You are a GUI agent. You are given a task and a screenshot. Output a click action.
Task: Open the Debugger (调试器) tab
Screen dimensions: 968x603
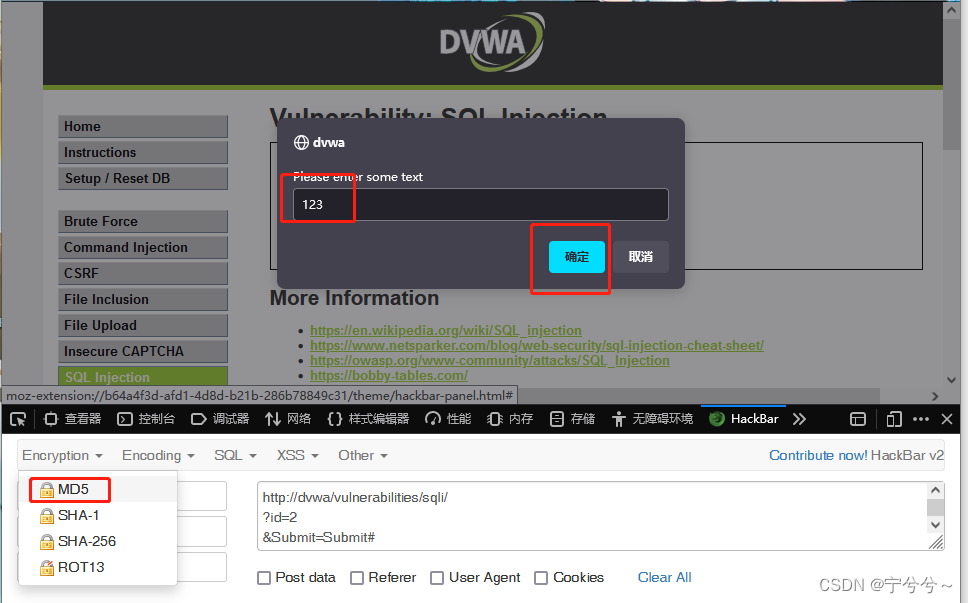pos(220,419)
